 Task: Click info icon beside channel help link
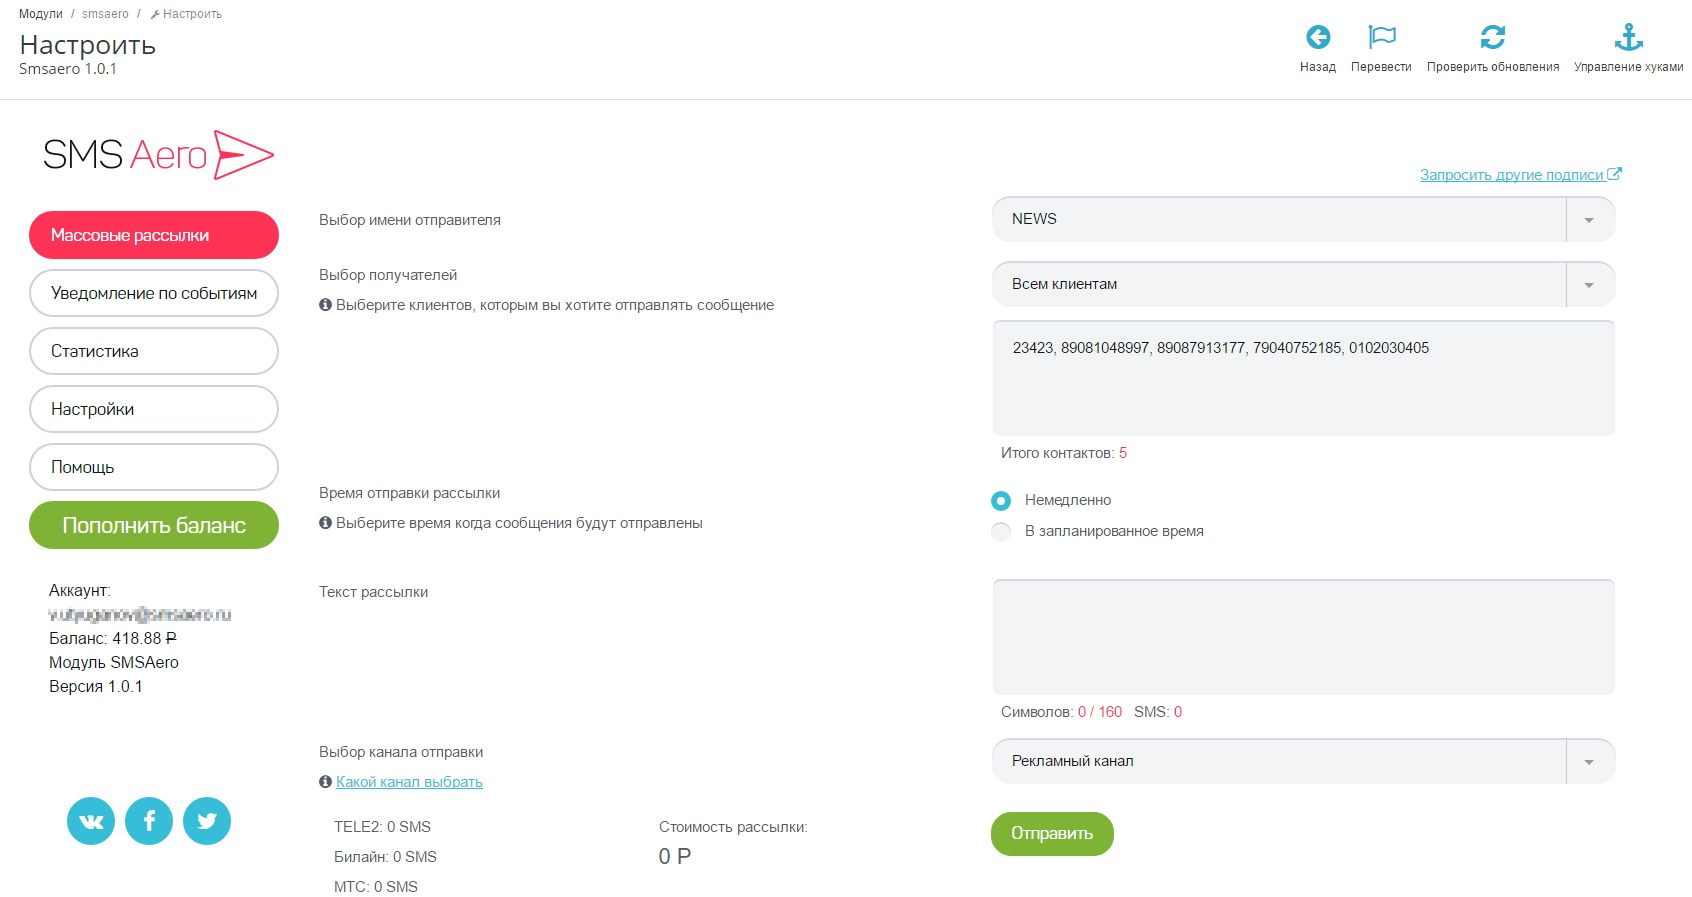[x=325, y=782]
